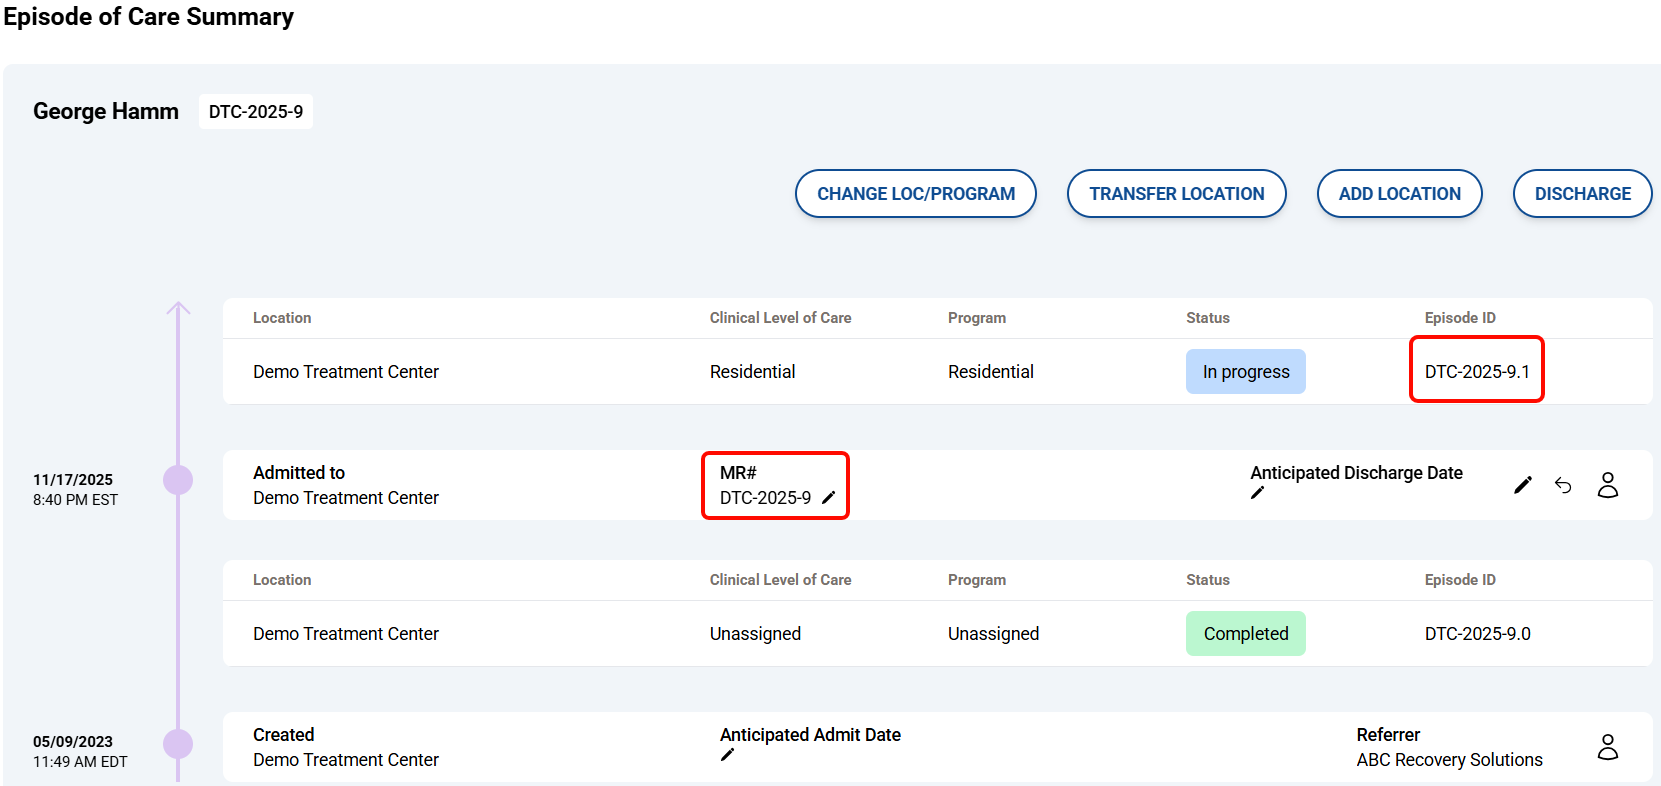Click the DTC-2025-9 tag beside George Hamm
The height and width of the screenshot is (786, 1661).
(256, 112)
